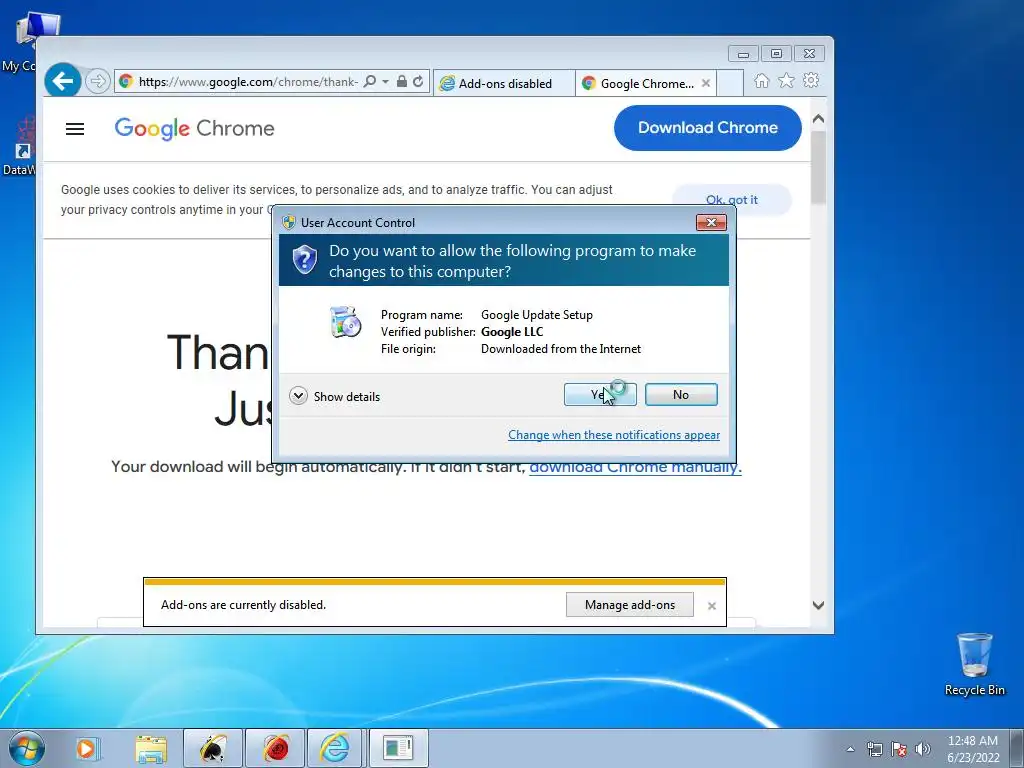The height and width of the screenshot is (768, 1024).
Task: Click the Google Update Setup installer icon
Action: tap(345, 321)
